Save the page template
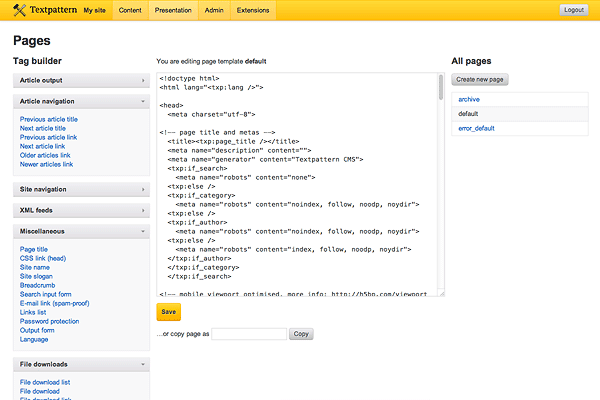600x400 pixels. (169, 312)
